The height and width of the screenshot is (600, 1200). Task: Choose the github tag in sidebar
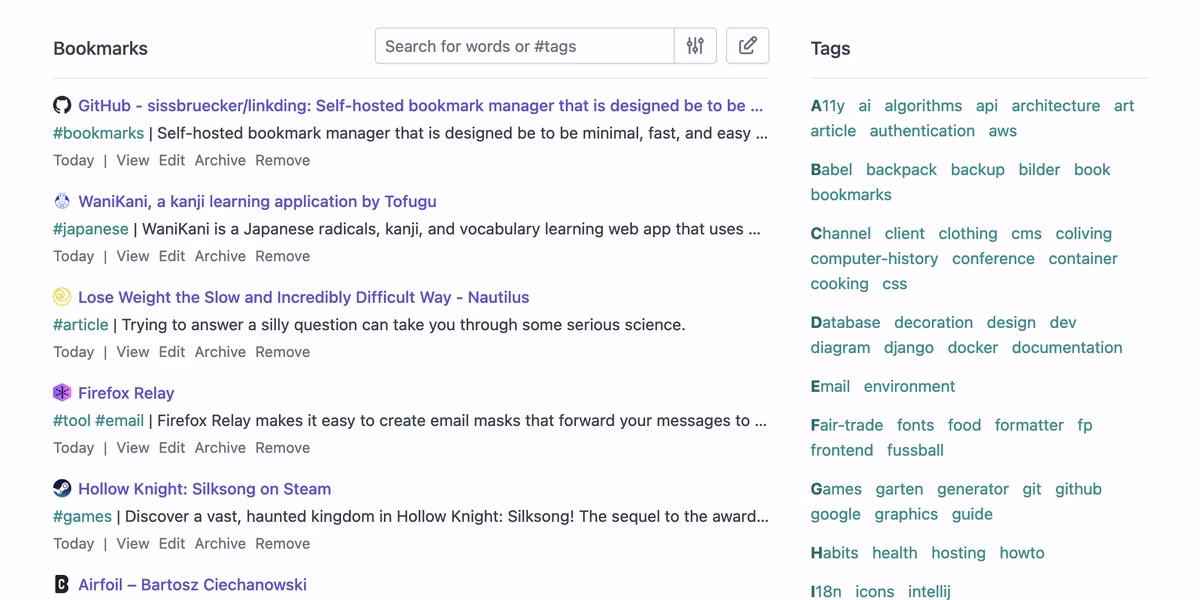click(1078, 490)
